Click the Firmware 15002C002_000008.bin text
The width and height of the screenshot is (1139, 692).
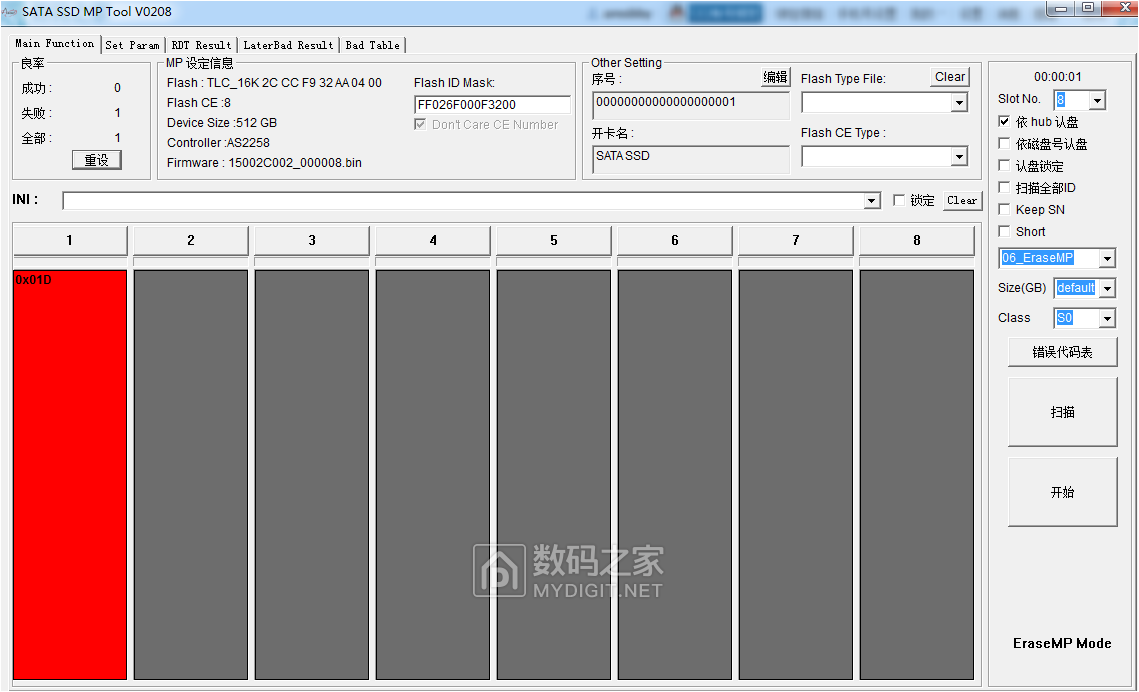click(x=264, y=163)
